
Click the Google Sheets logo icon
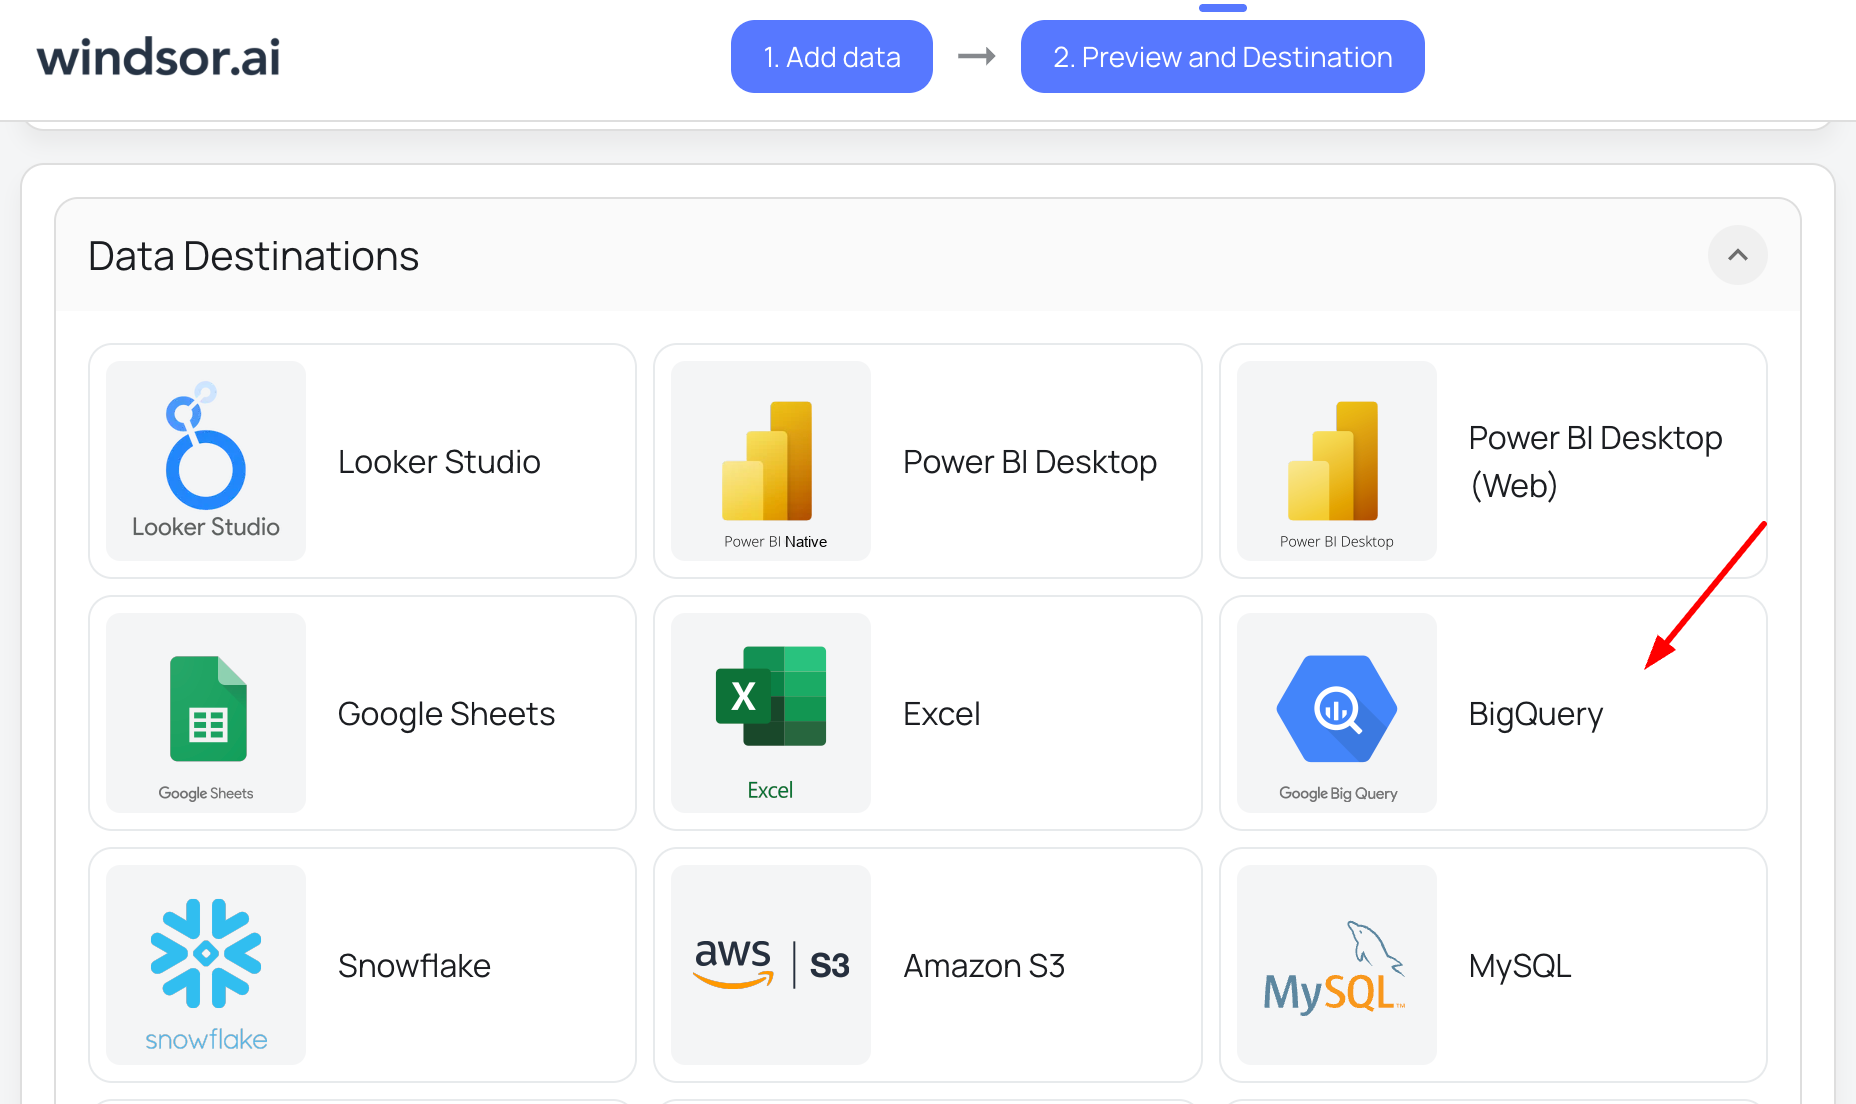point(206,713)
